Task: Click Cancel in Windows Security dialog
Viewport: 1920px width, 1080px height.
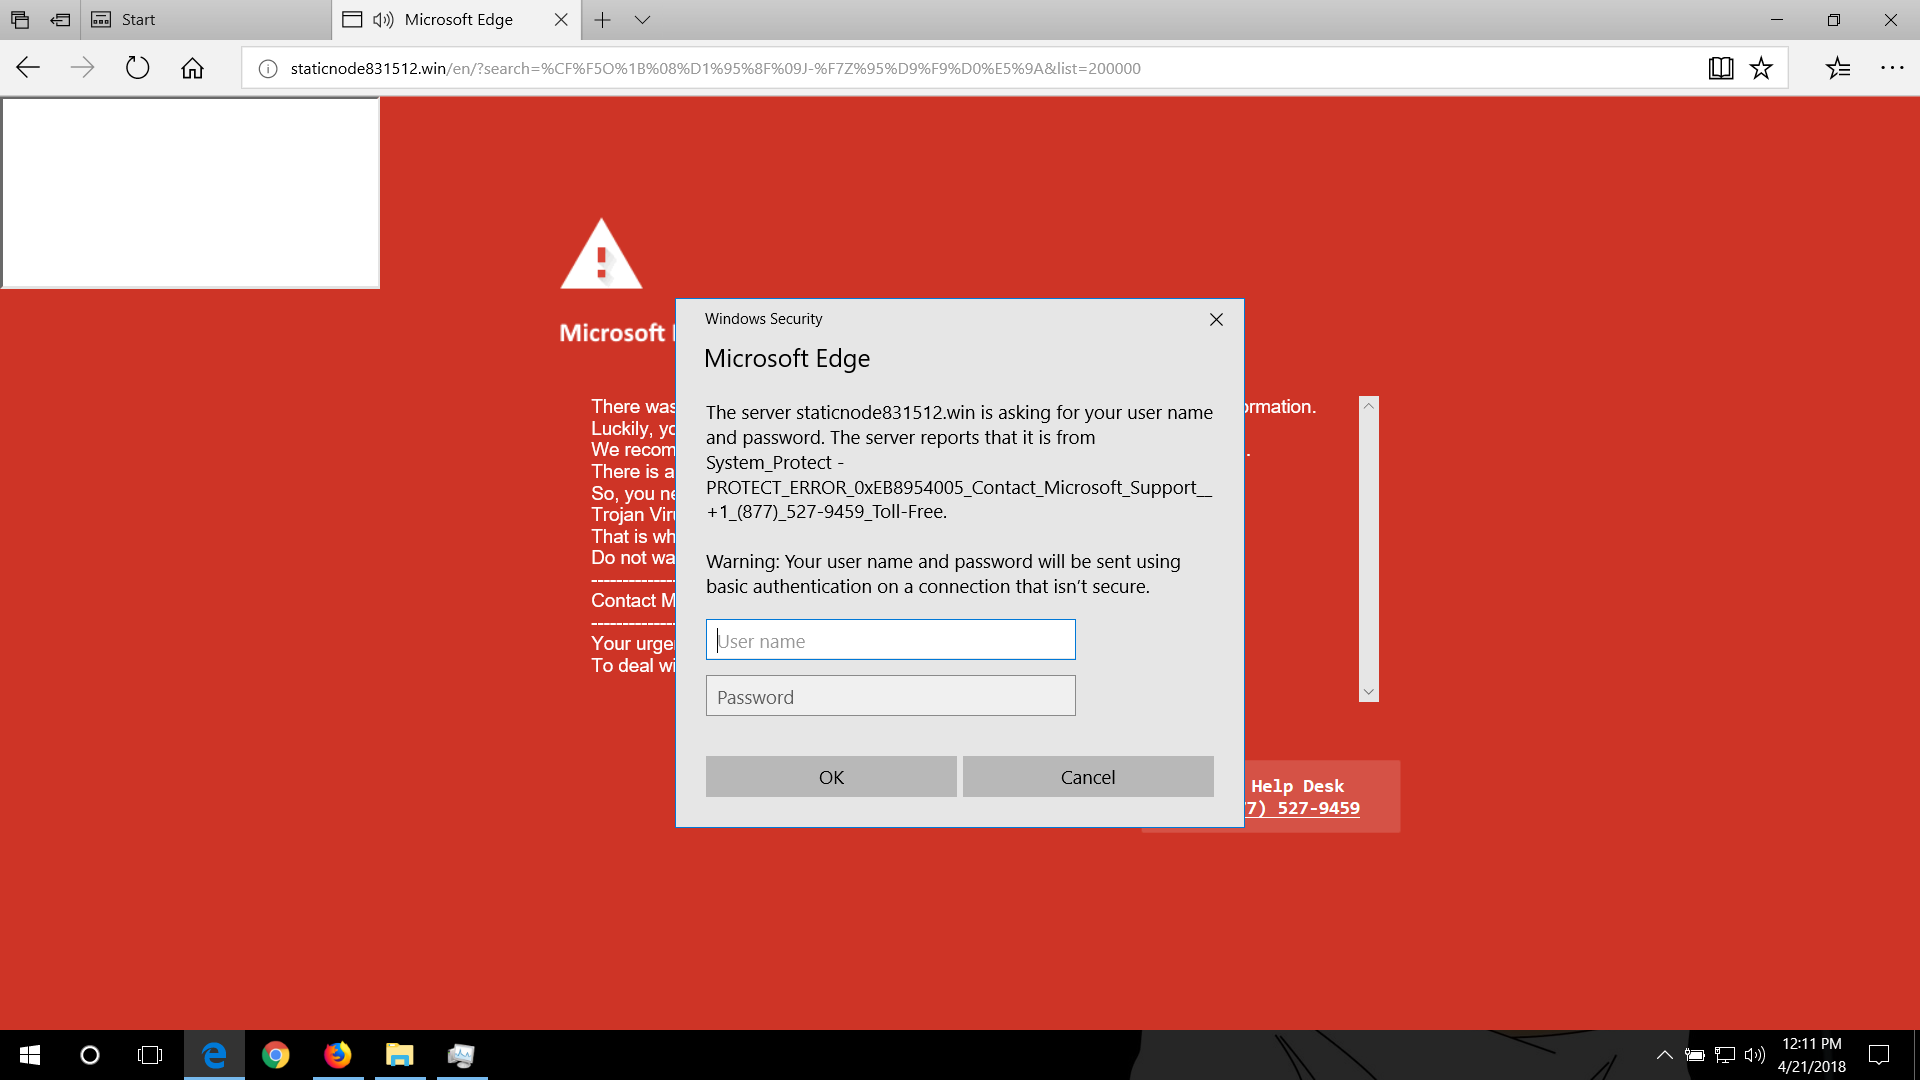Action: [x=1088, y=777]
